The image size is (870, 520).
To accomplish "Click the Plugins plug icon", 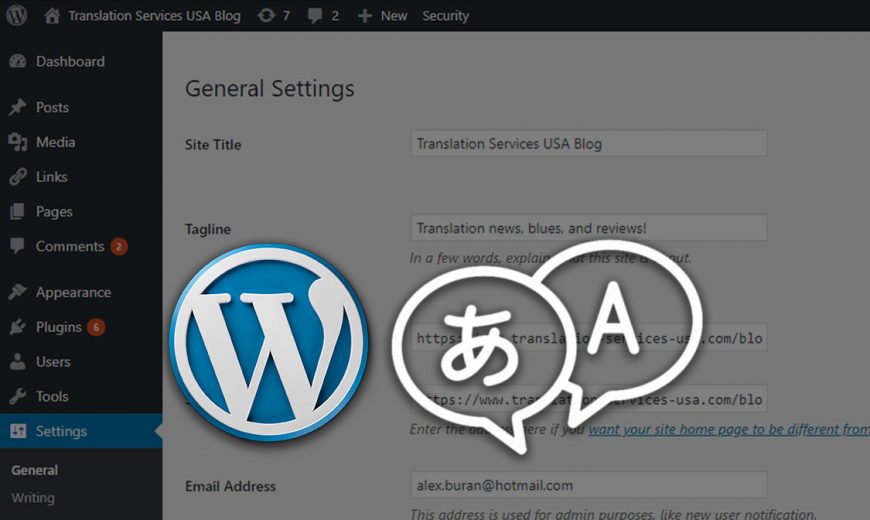I will (18, 327).
